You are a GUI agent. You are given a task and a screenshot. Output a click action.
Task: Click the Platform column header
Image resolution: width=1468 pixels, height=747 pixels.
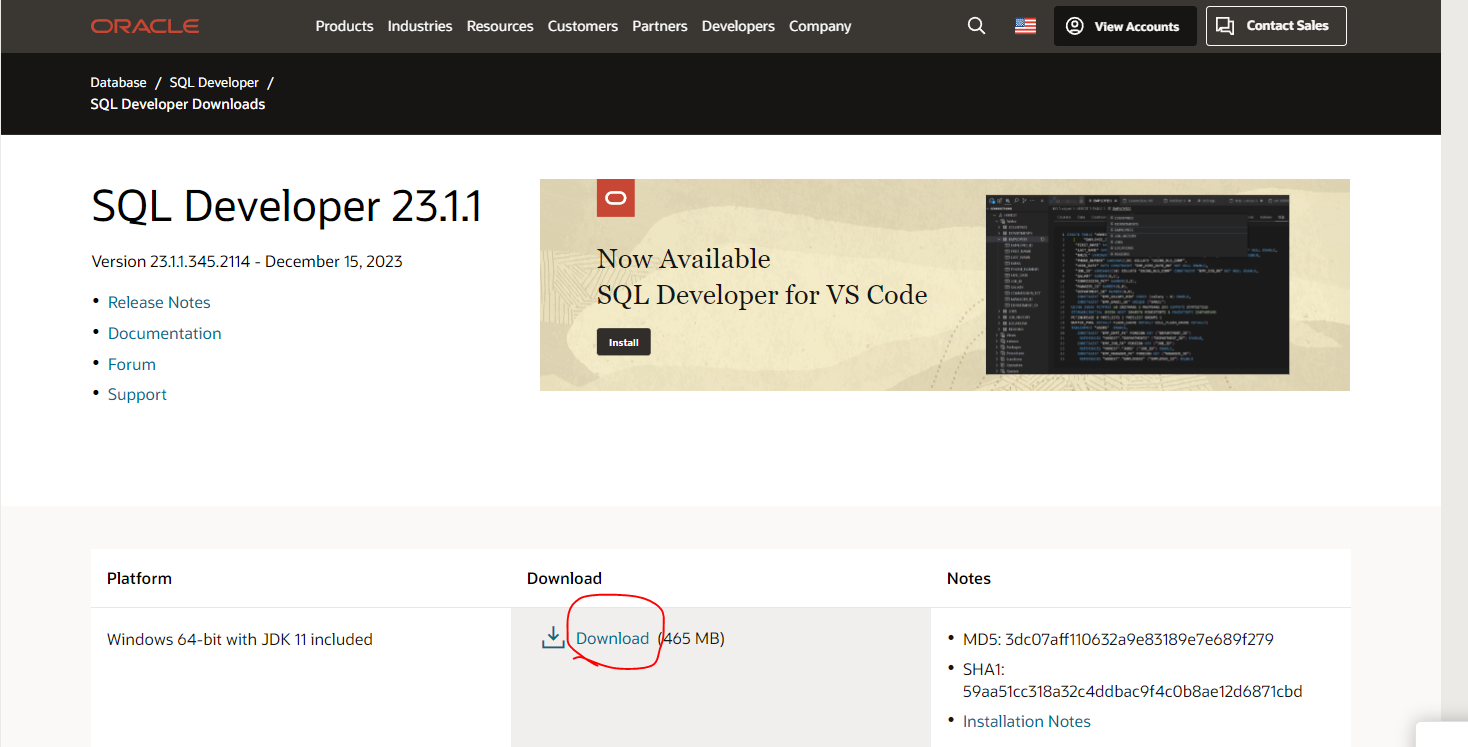point(139,578)
